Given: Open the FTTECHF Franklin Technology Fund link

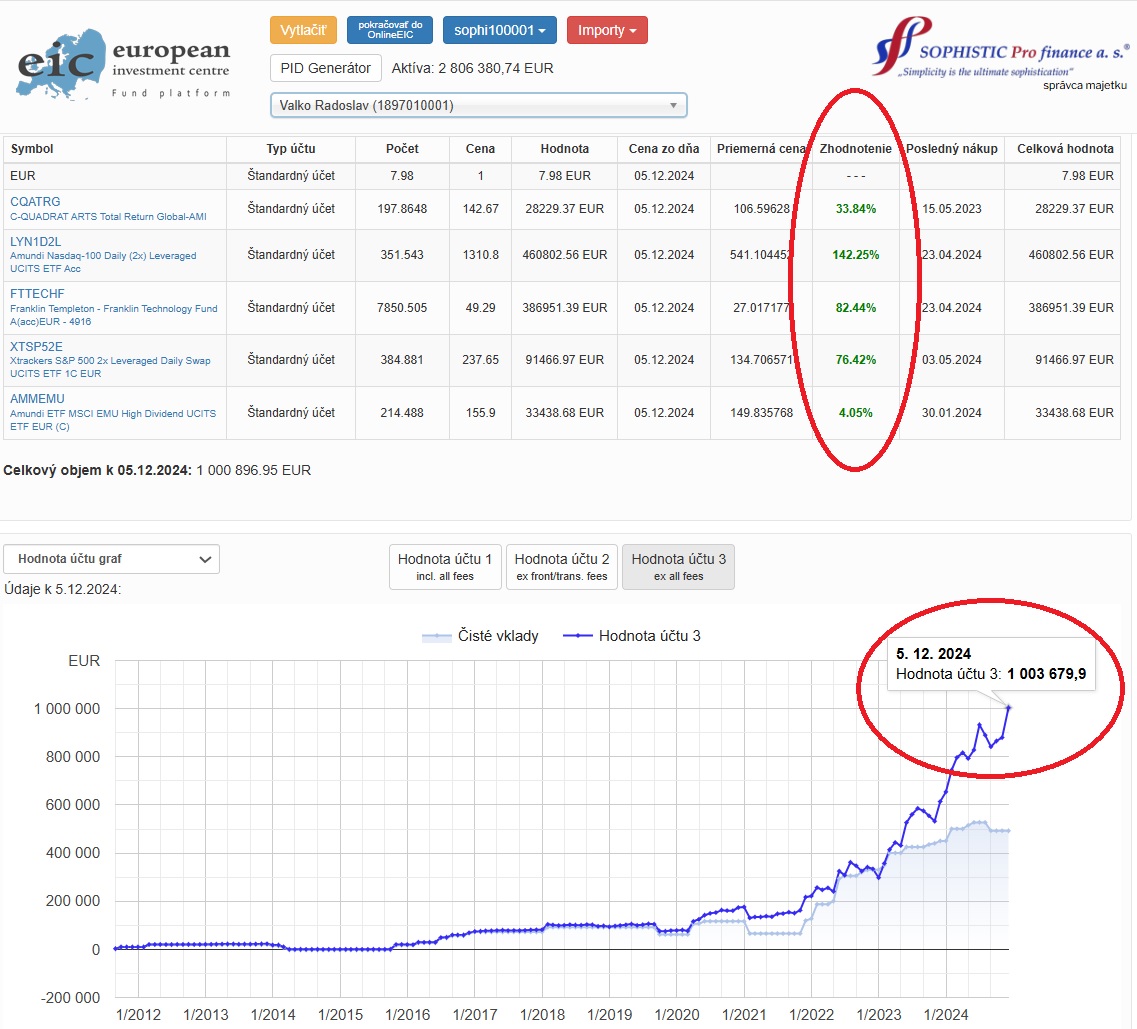Looking at the screenshot, I should pos(37,294).
